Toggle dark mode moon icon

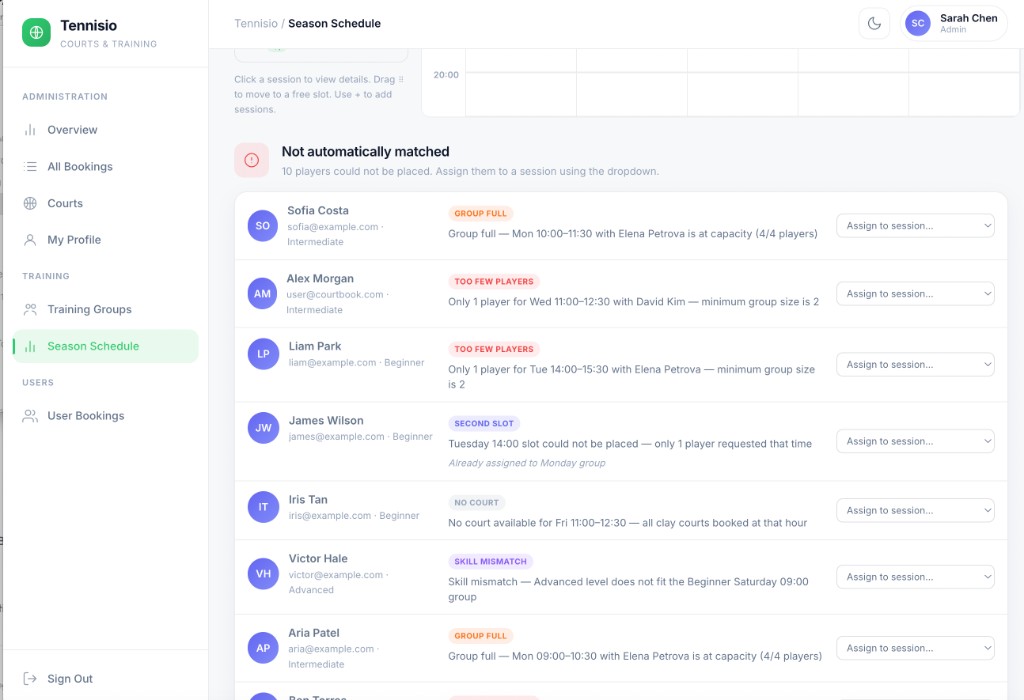[x=874, y=24]
